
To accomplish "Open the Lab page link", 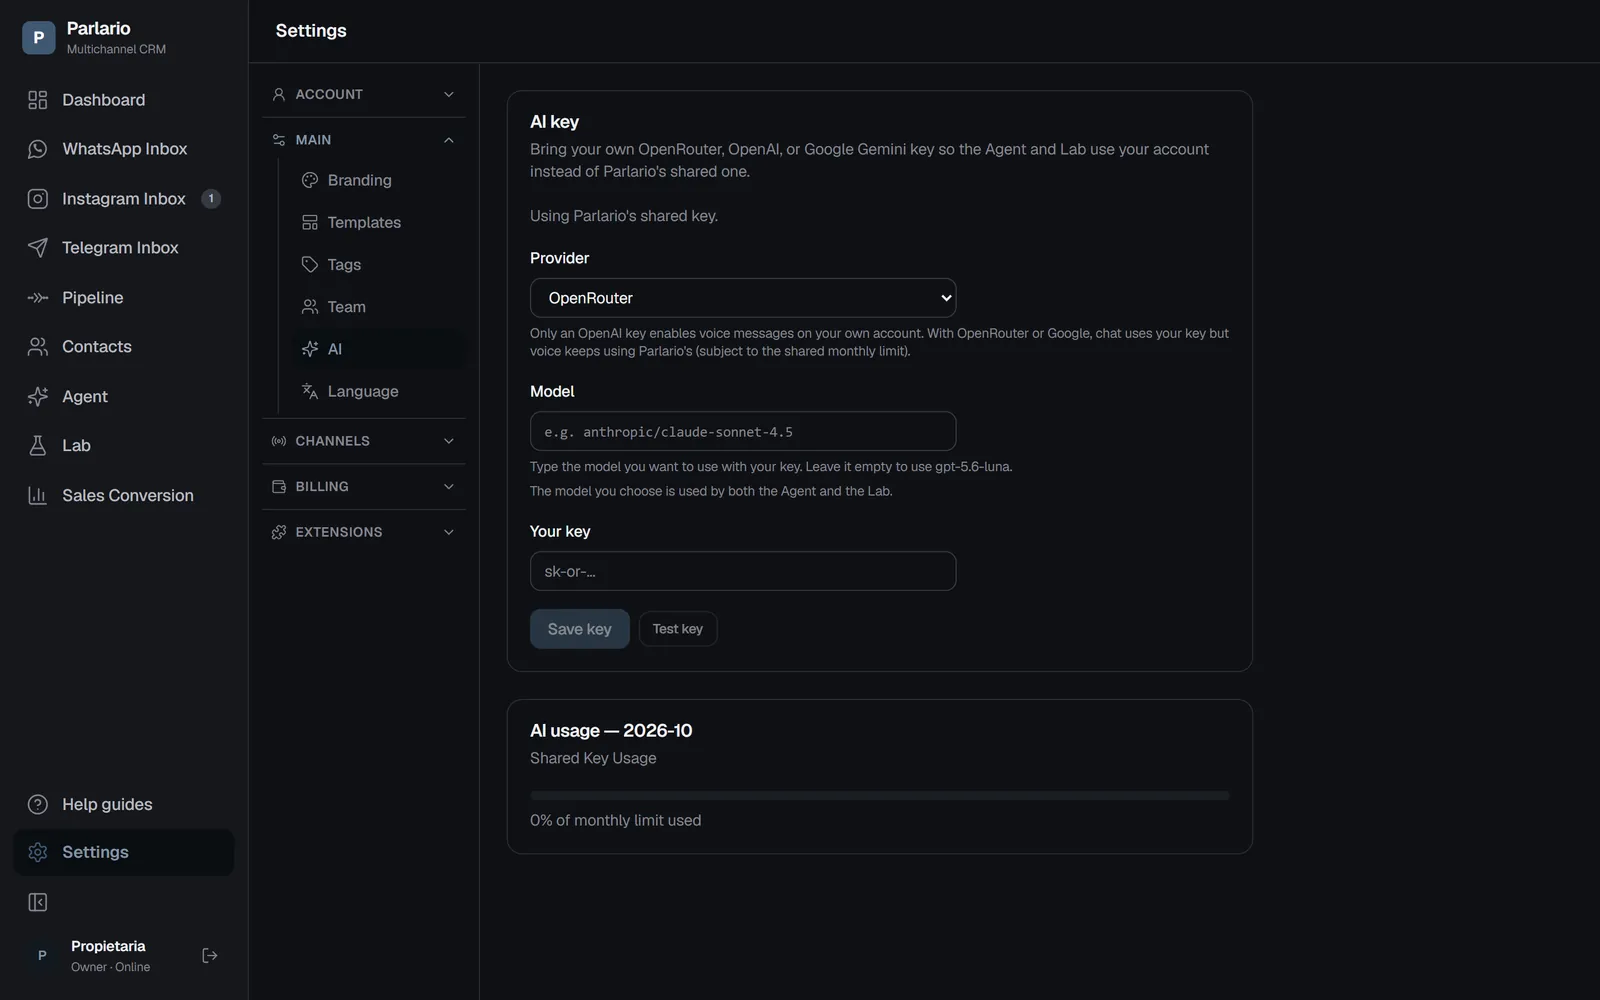I will click(124, 446).
